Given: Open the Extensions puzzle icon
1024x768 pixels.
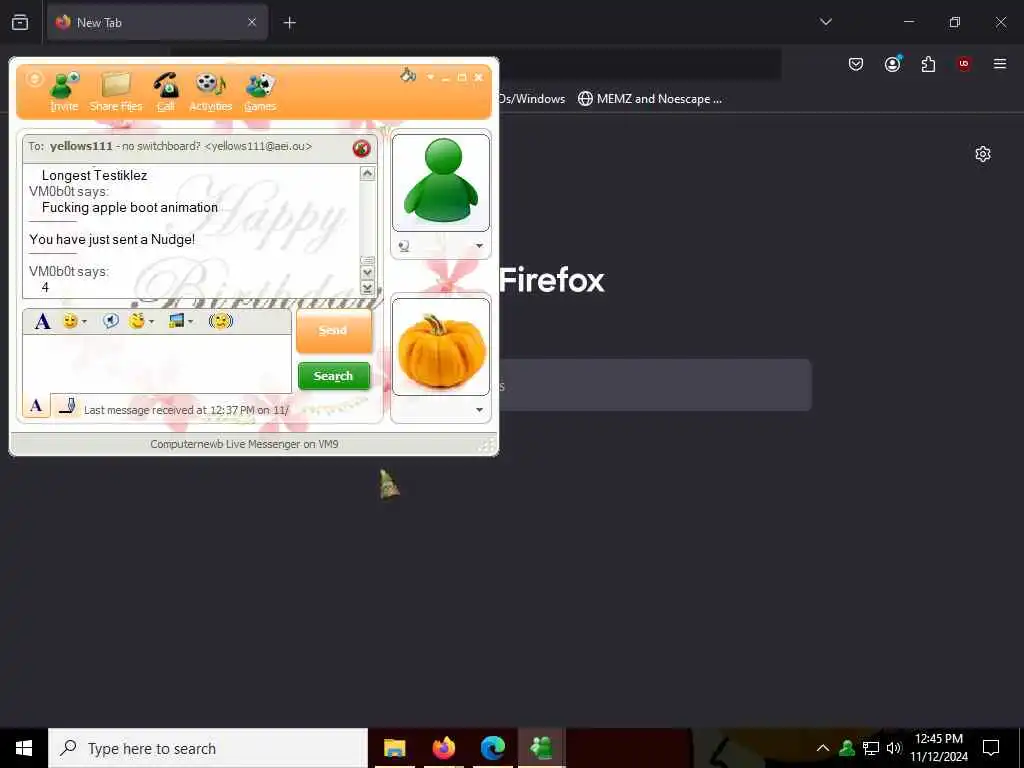Looking at the screenshot, I should 928,64.
